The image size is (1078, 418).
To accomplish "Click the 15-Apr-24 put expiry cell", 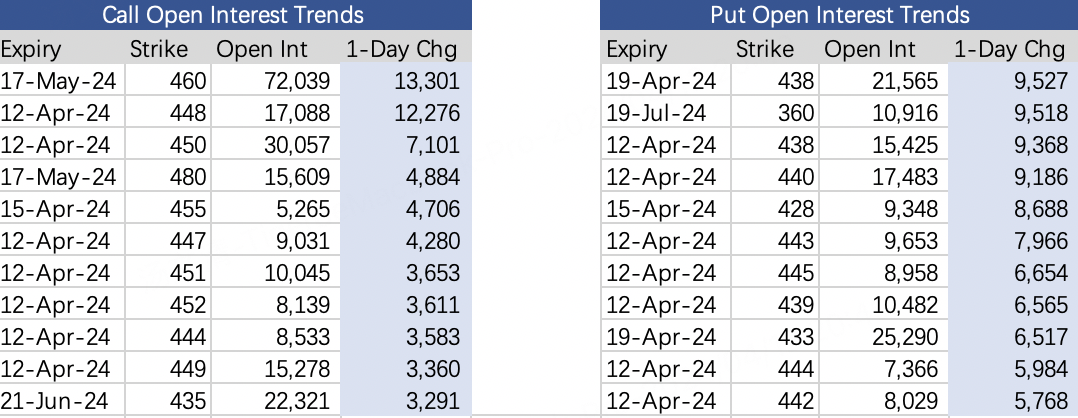I will [661, 209].
